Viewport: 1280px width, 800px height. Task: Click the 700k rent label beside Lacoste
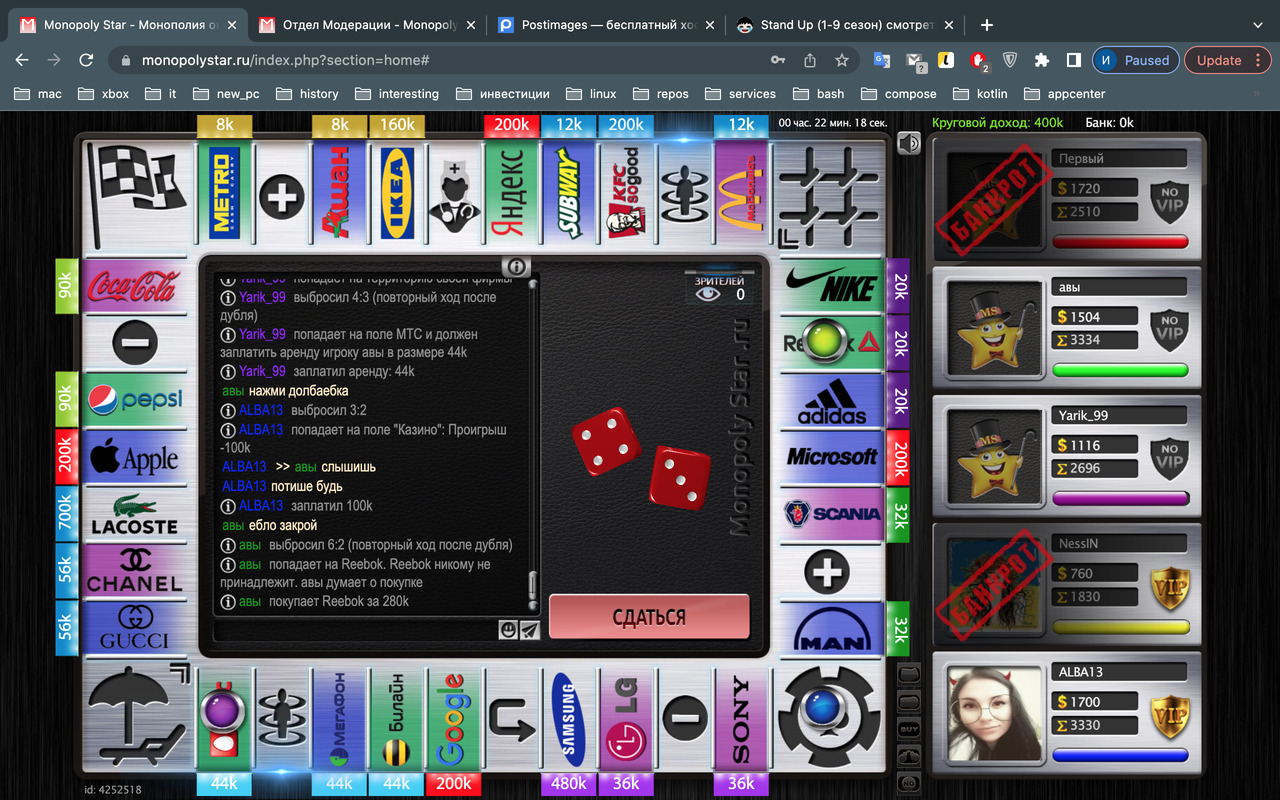click(66, 515)
